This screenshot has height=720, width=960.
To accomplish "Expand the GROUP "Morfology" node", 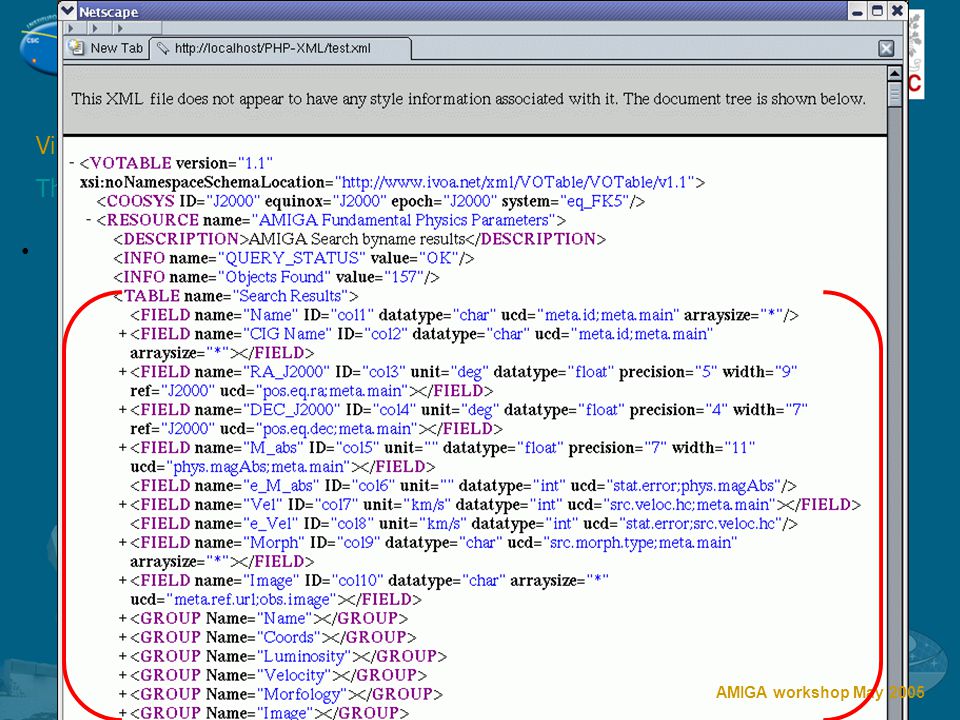I will point(122,695).
